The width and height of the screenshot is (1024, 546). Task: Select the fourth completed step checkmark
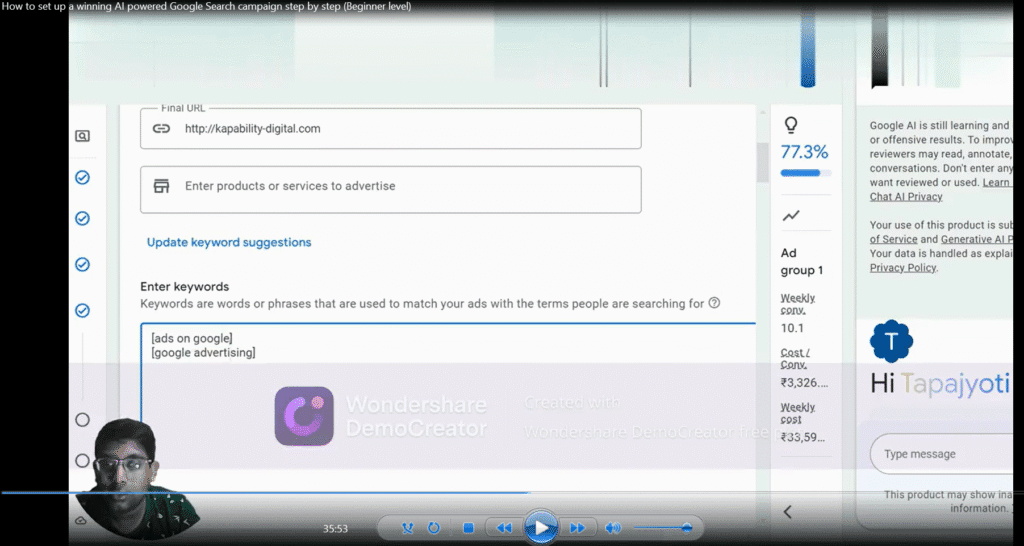pyautogui.click(x=83, y=311)
